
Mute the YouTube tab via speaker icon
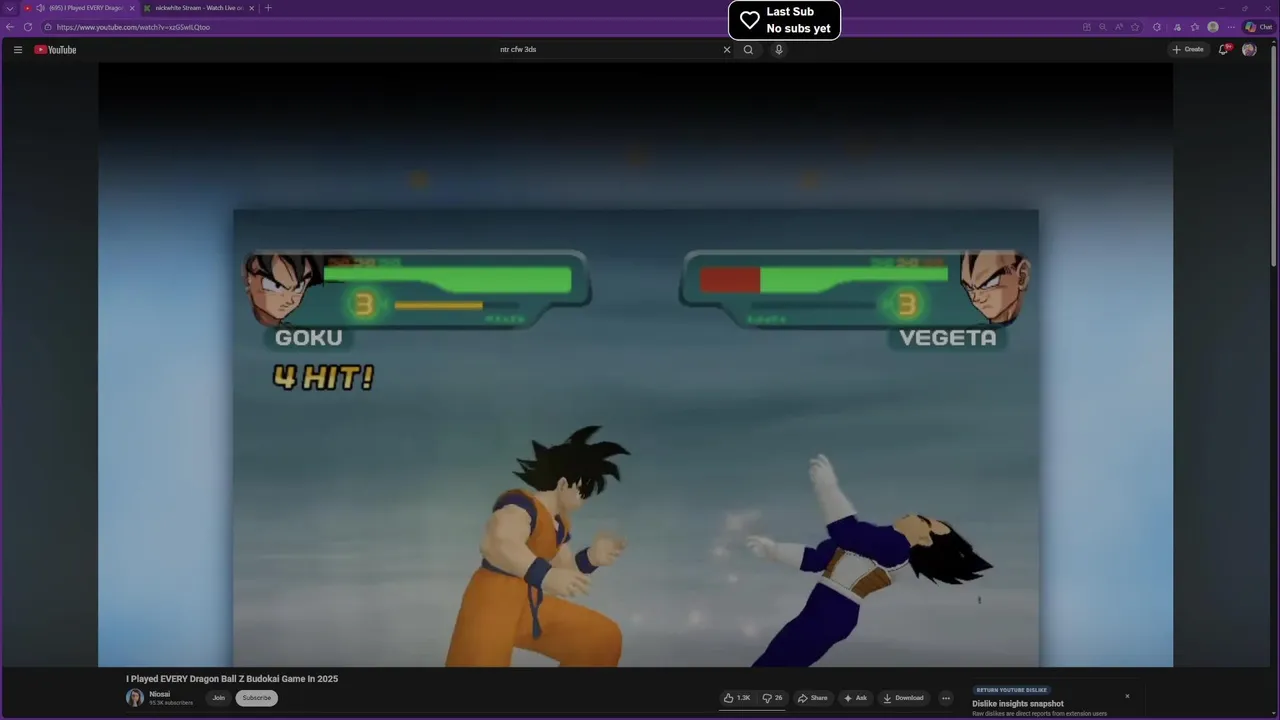pos(40,8)
